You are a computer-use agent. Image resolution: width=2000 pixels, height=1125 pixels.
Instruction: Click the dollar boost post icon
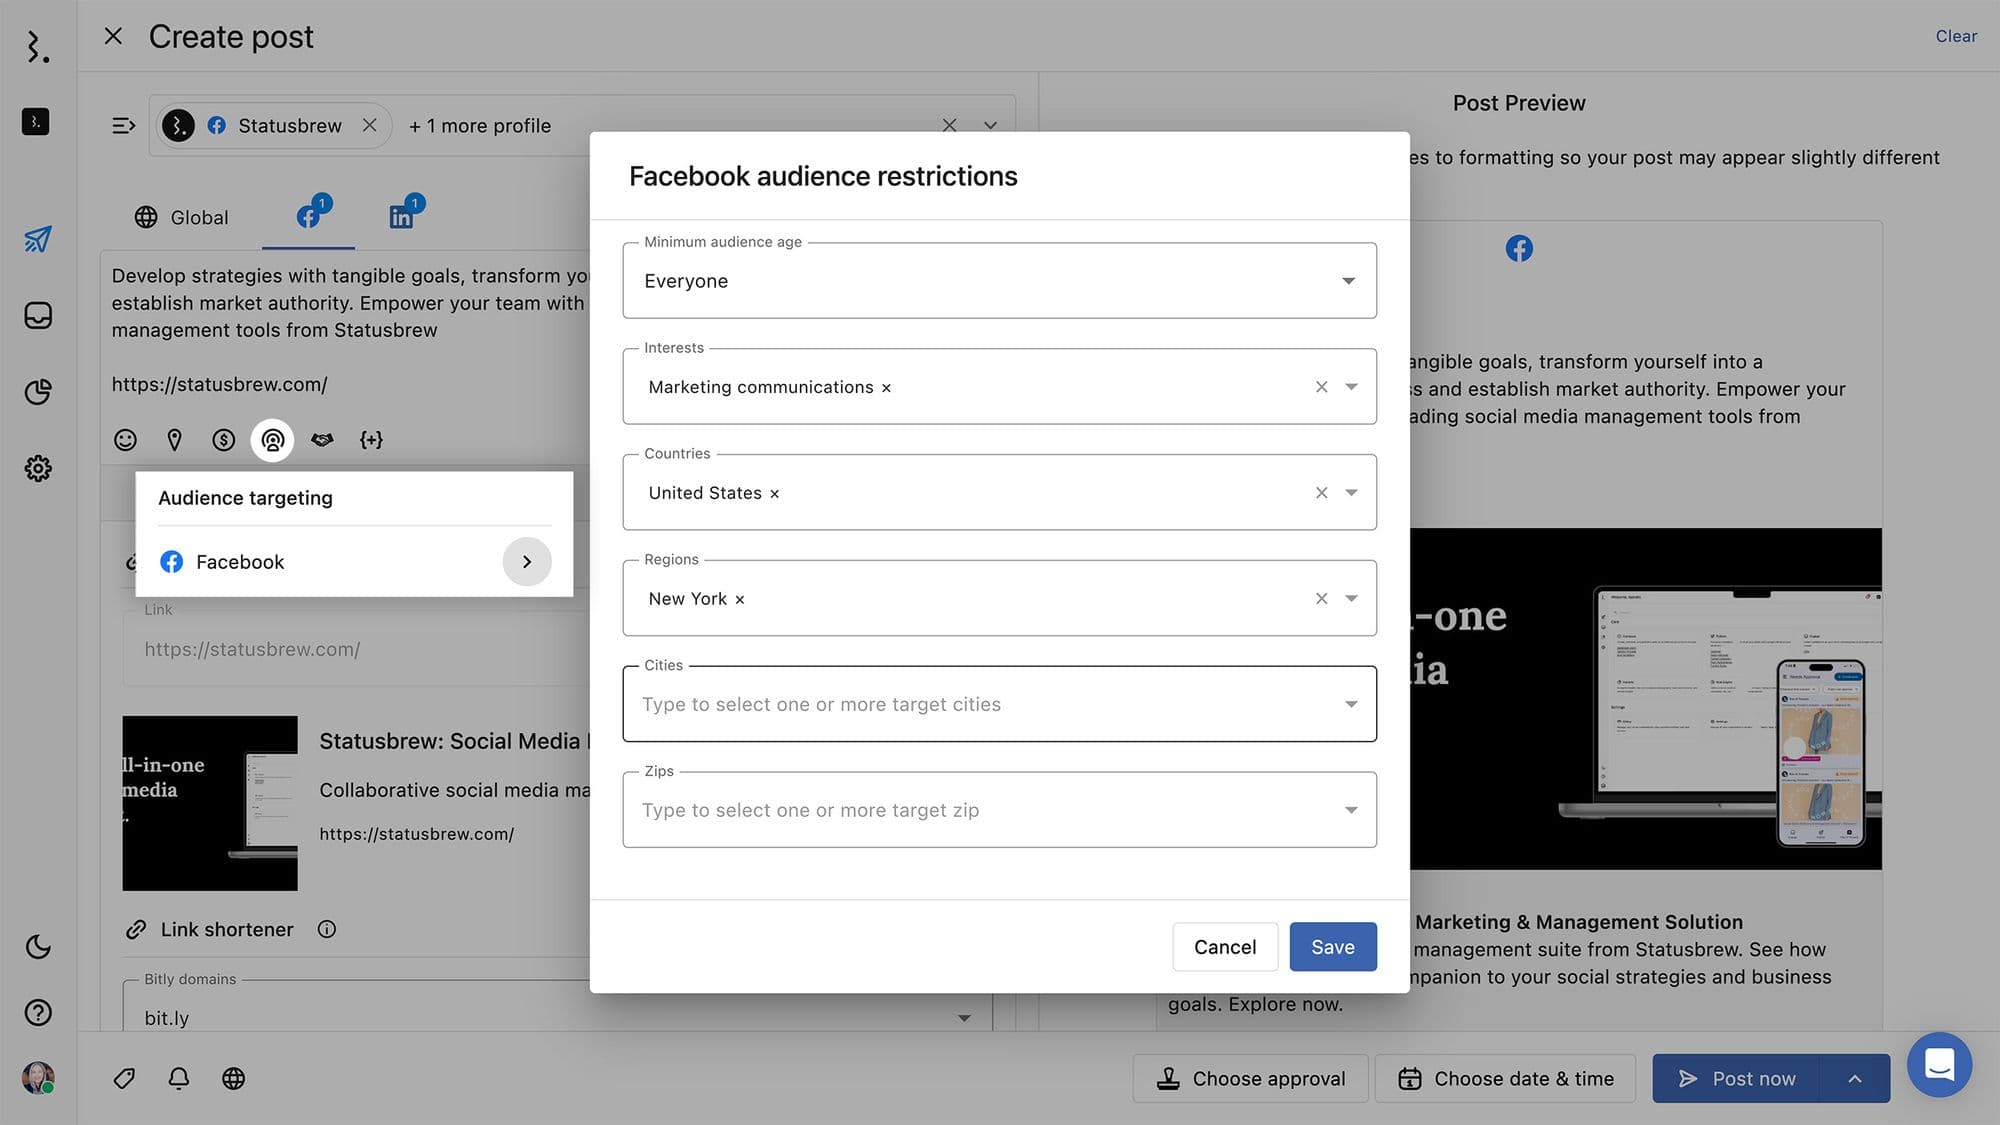point(224,440)
